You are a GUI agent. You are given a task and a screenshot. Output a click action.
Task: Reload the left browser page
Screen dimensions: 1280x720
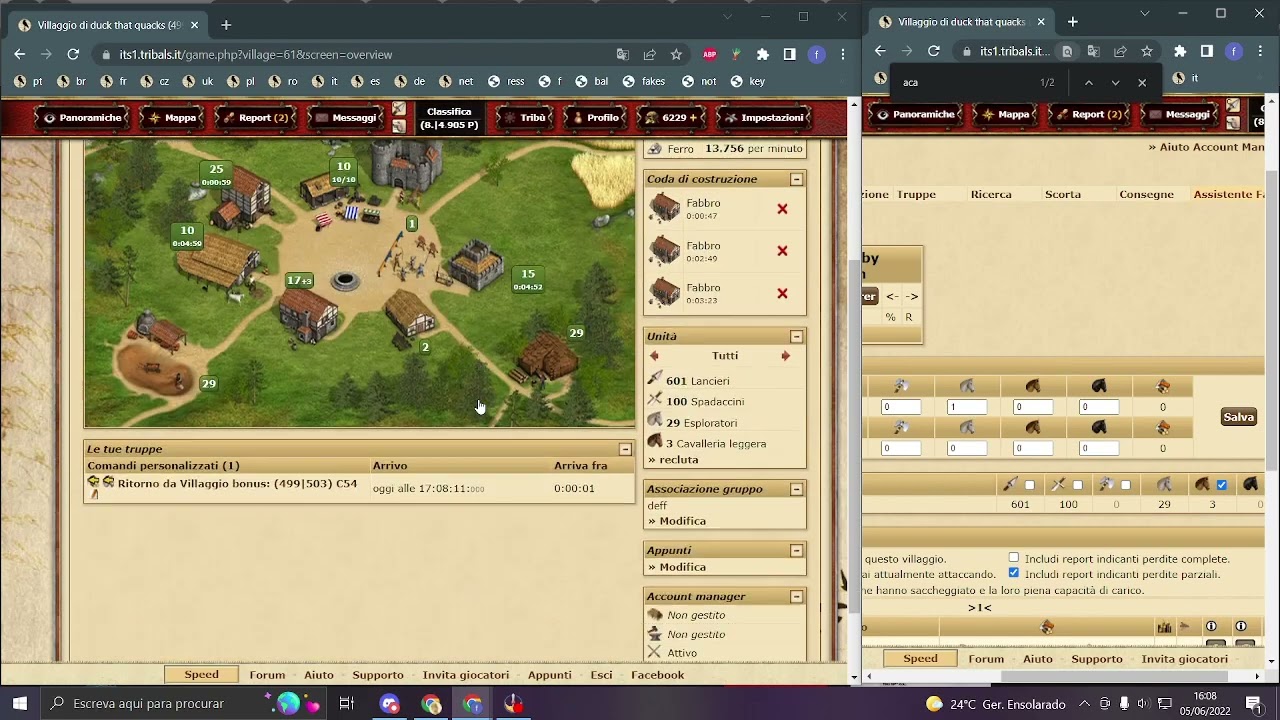click(x=73, y=54)
